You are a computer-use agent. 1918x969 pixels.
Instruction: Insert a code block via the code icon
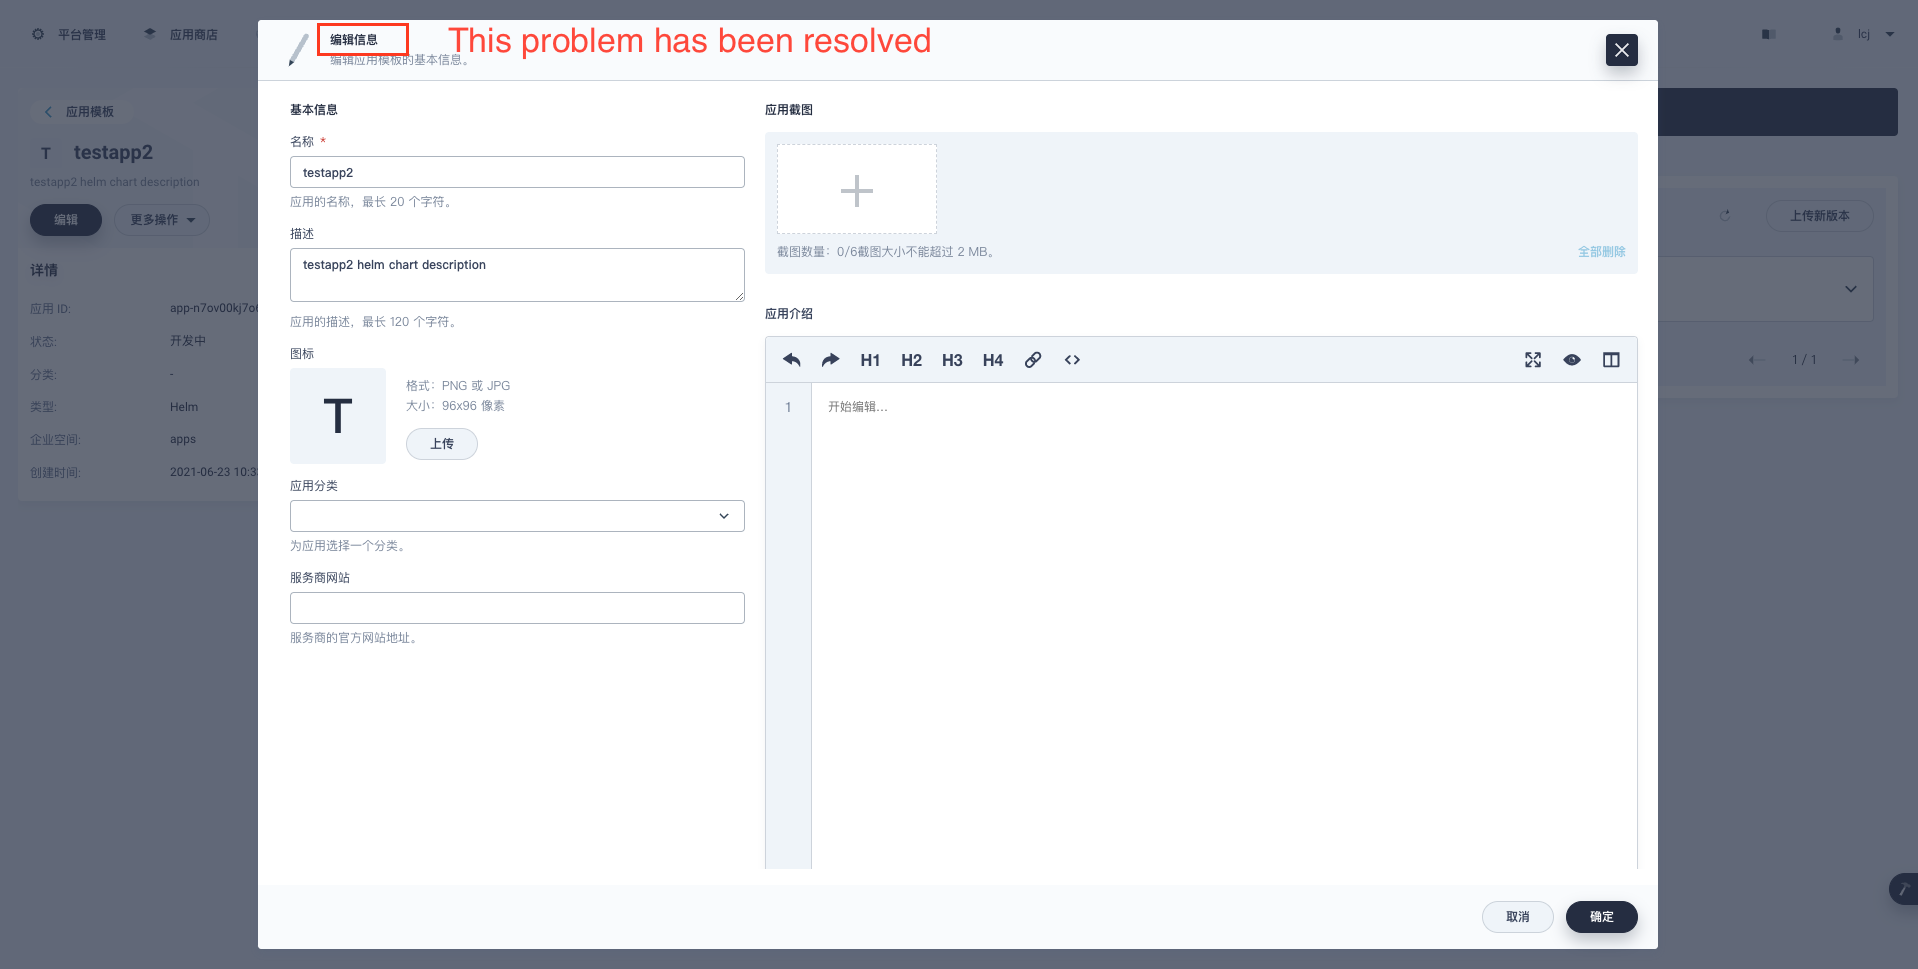1072,360
